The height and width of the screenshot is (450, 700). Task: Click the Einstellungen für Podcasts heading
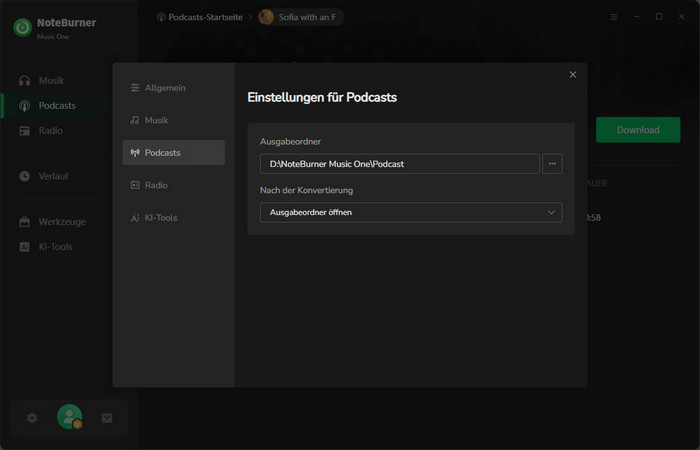pos(322,97)
